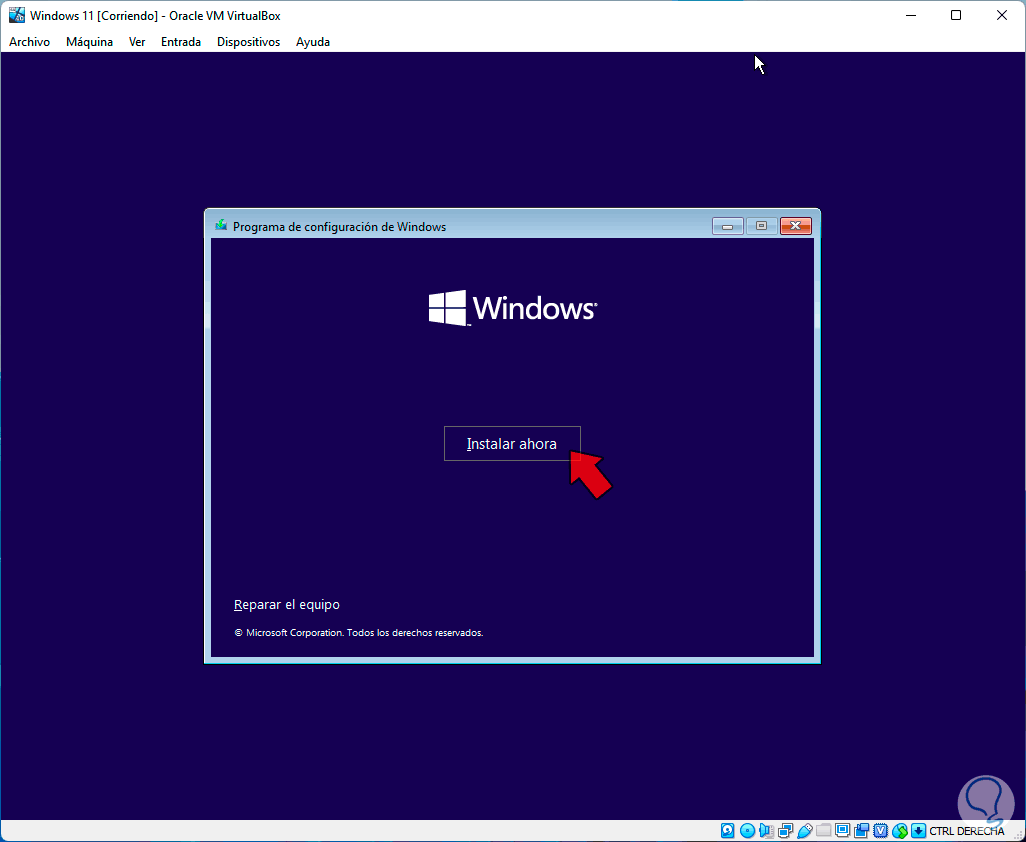Image resolution: width=1026 pixels, height=842 pixels.
Task: Click the Instalar ahora button
Action: (512, 444)
